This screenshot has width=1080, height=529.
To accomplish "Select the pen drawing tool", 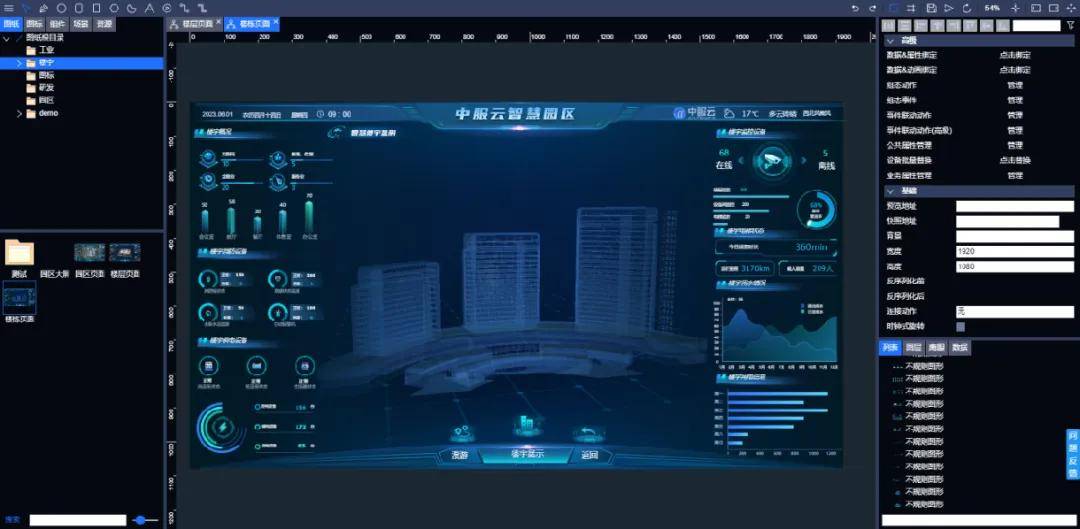I will 43,8.
